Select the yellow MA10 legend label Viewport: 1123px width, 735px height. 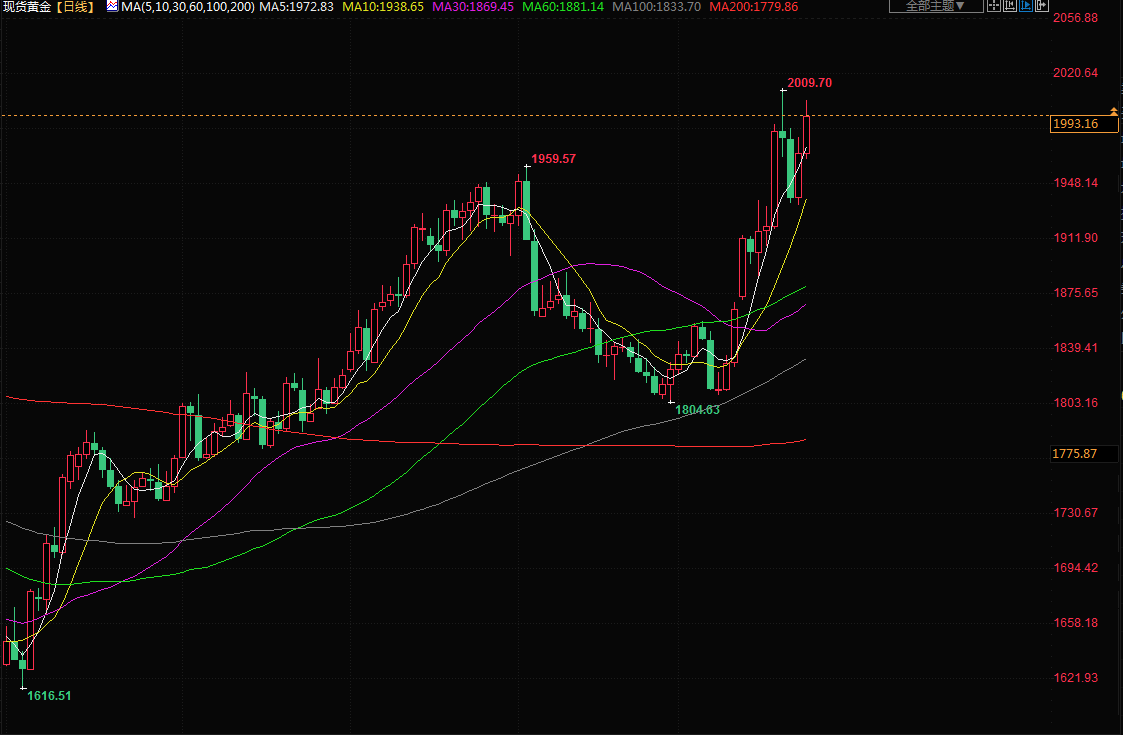(x=382, y=7)
